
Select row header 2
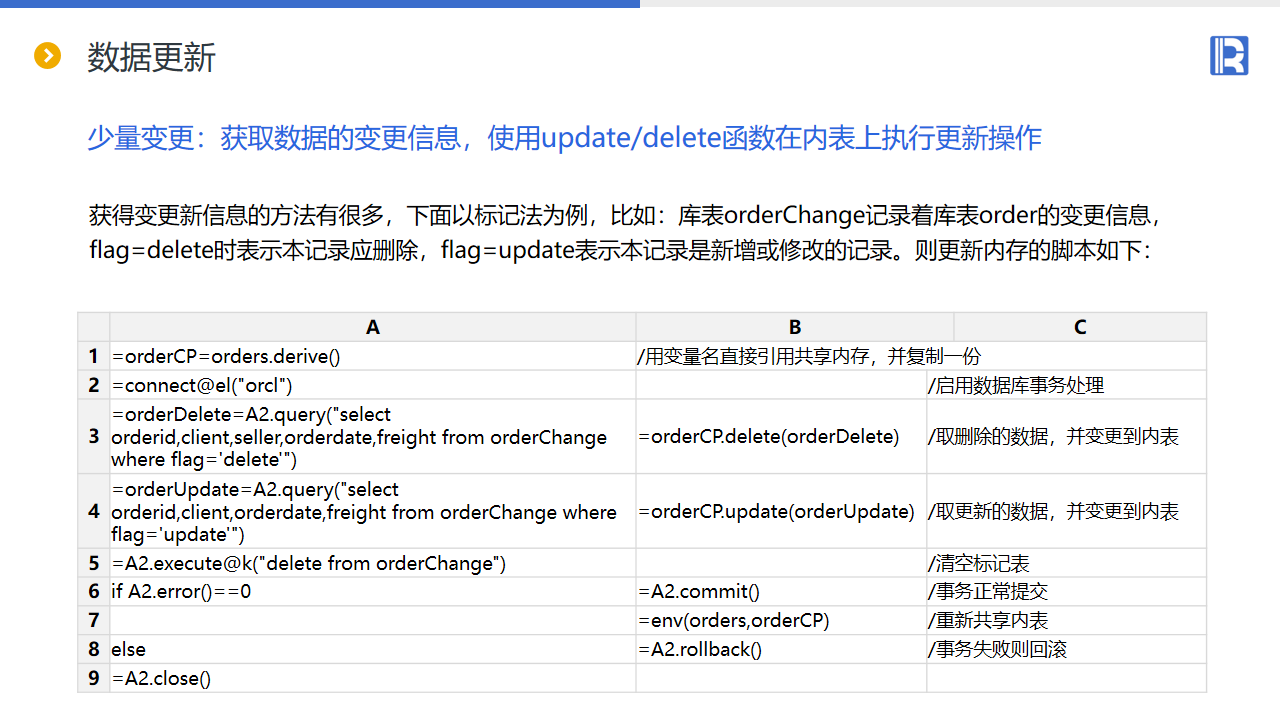[x=94, y=385]
